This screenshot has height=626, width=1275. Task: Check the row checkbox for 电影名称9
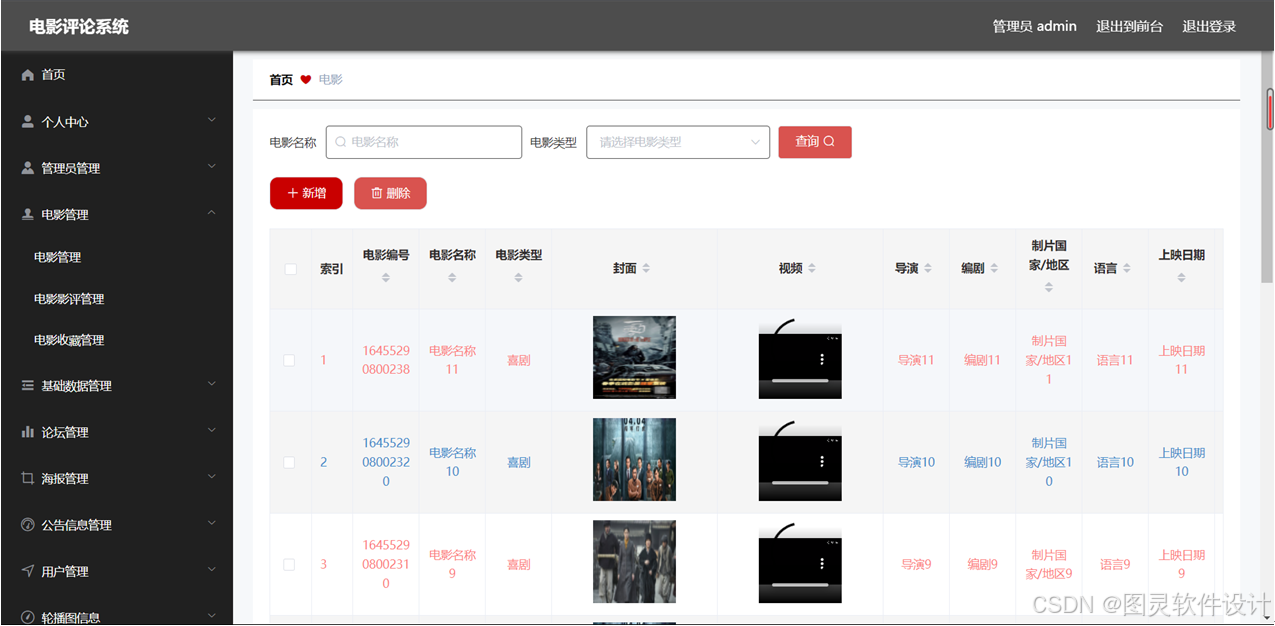[x=290, y=564]
